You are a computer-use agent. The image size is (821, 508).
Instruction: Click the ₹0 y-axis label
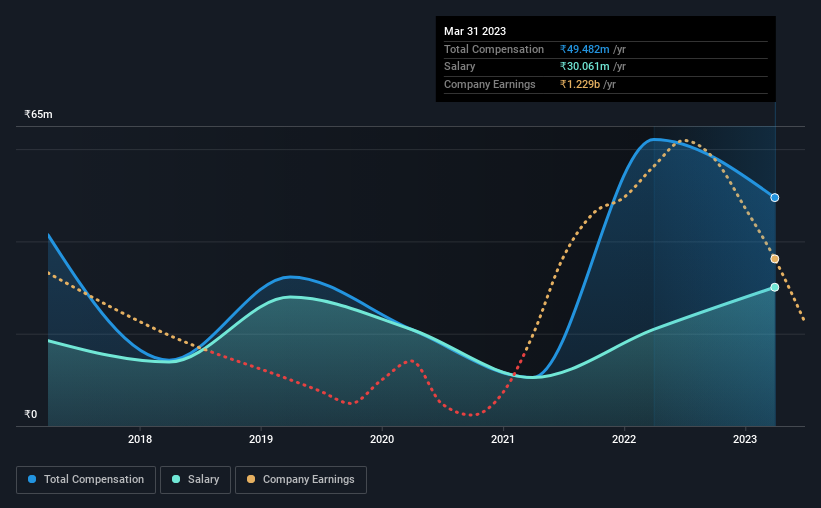pyautogui.click(x=30, y=414)
